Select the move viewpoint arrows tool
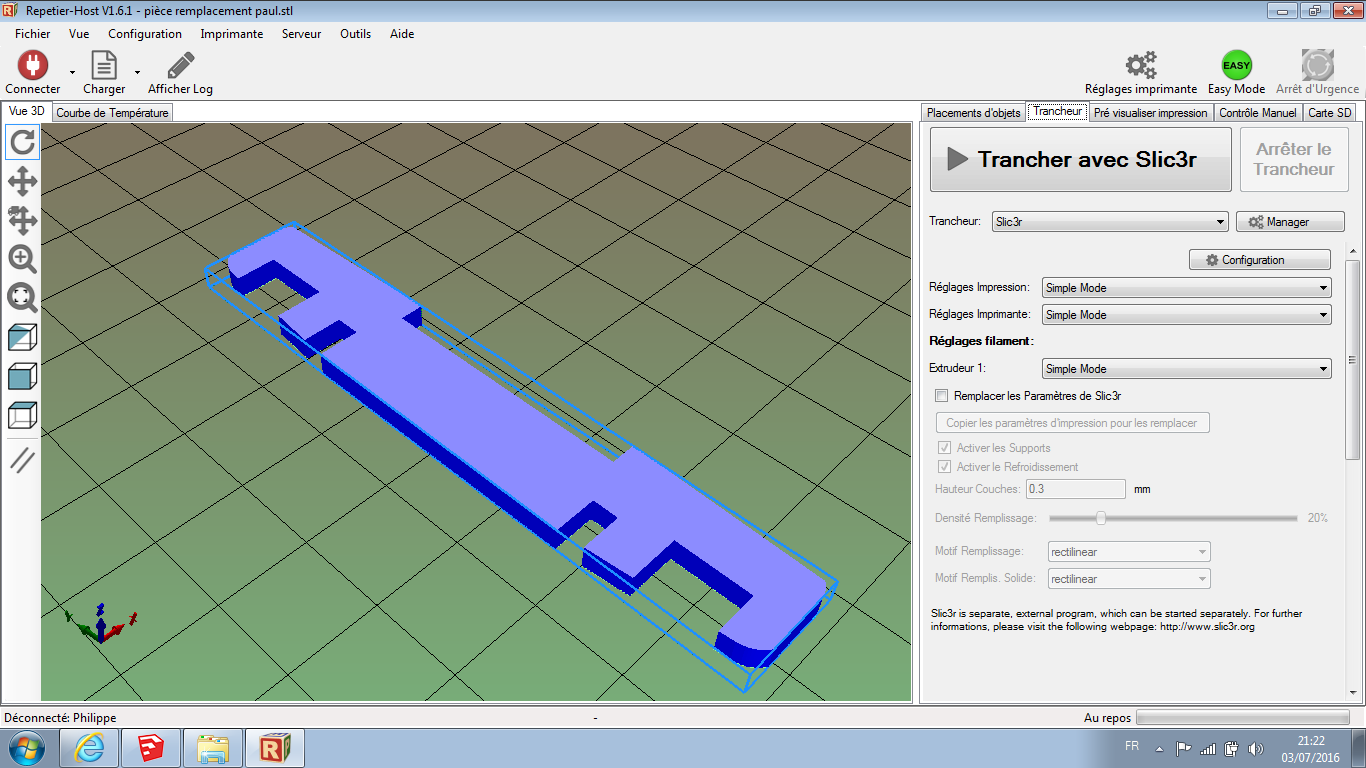Image resolution: width=1366 pixels, height=768 pixels. click(x=23, y=181)
